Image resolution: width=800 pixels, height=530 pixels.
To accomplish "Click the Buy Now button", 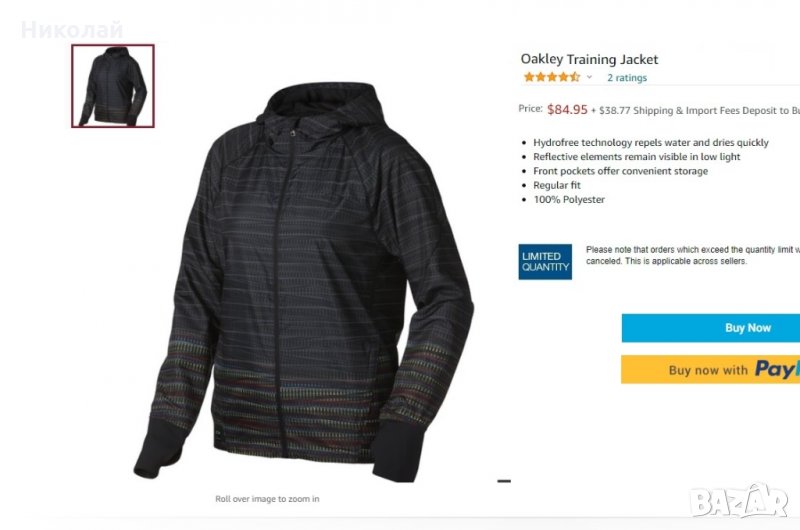I will [711, 328].
